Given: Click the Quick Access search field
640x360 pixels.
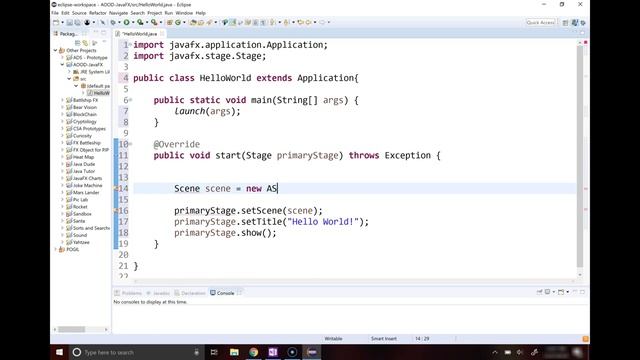Looking at the screenshot, I should pyautogui.click(x=540, y=22).
